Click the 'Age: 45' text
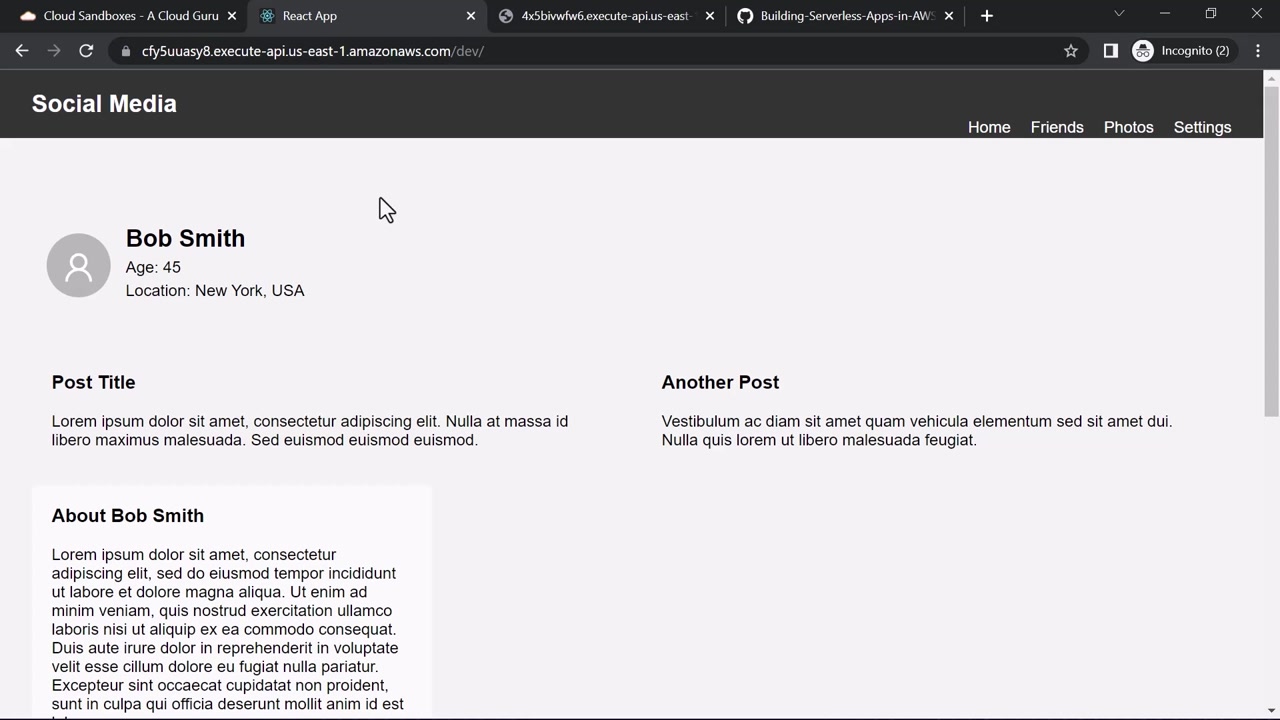The image size is (1280, 720). pos(153,267)
